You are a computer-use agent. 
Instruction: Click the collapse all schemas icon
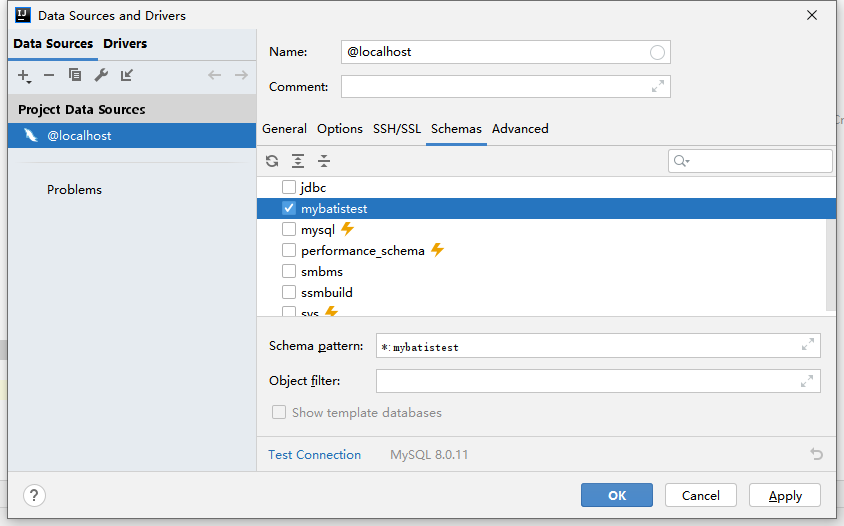pyautogui.click(x=324, y=161)
